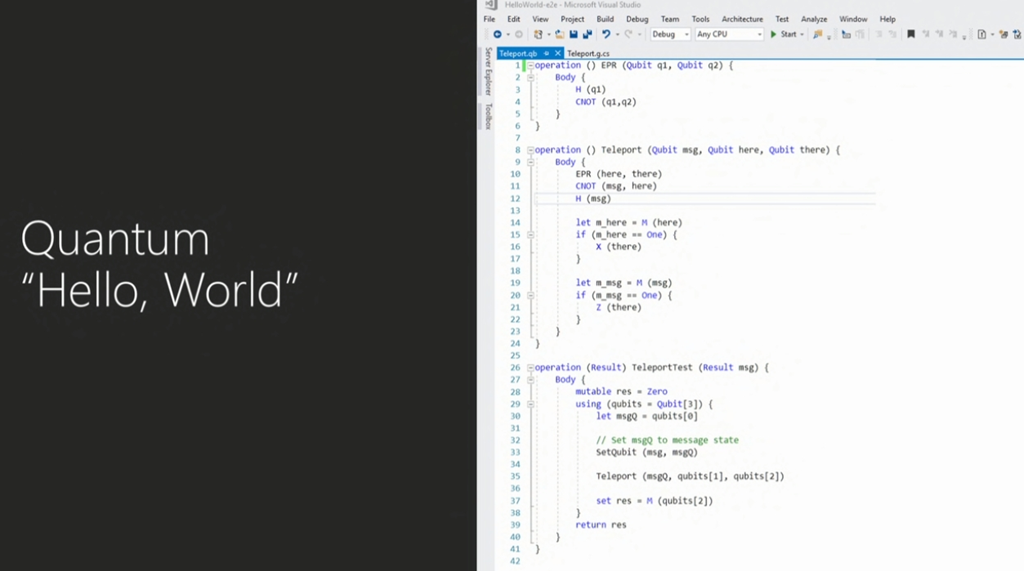Click the 'Z (there)' code line
Viewport: 1024px width, 571px height.
click(618, 308)
